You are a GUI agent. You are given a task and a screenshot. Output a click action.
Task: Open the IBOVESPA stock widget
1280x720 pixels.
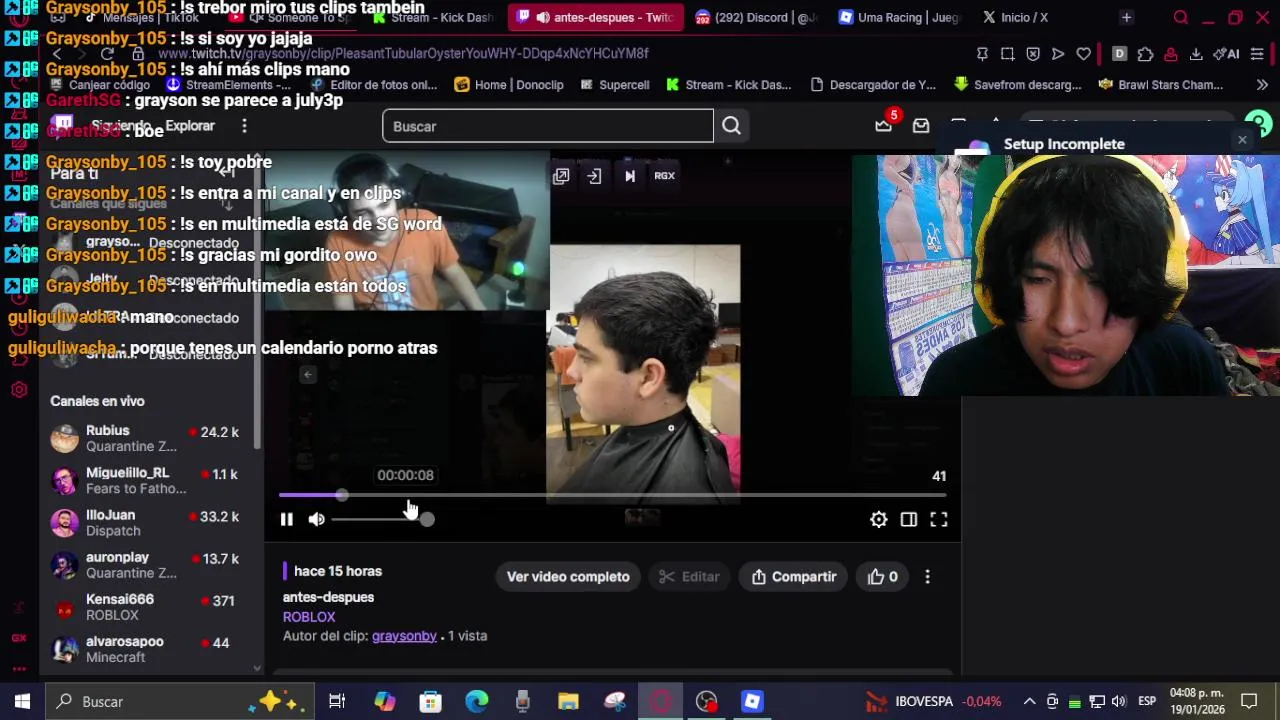tap(933, 701)
